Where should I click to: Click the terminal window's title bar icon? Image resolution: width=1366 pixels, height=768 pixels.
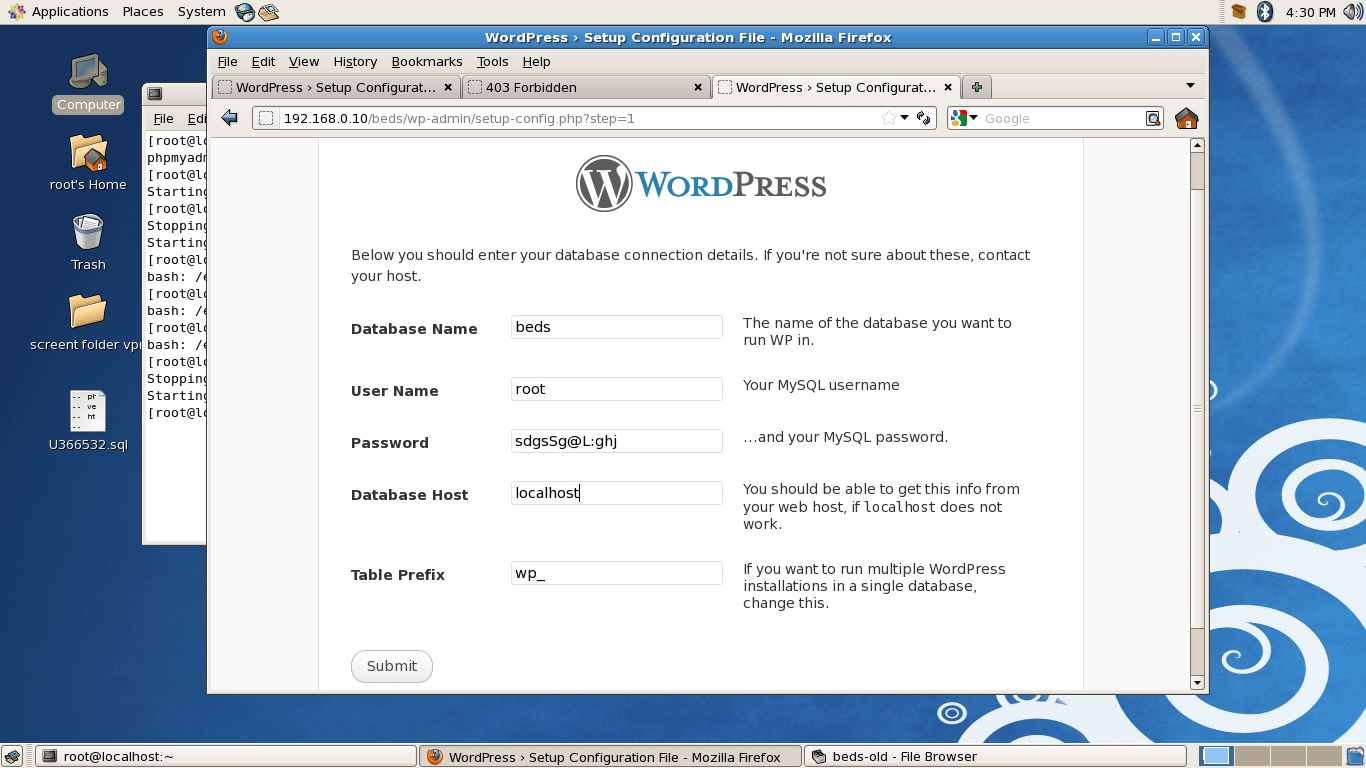(x=155, y=94)
